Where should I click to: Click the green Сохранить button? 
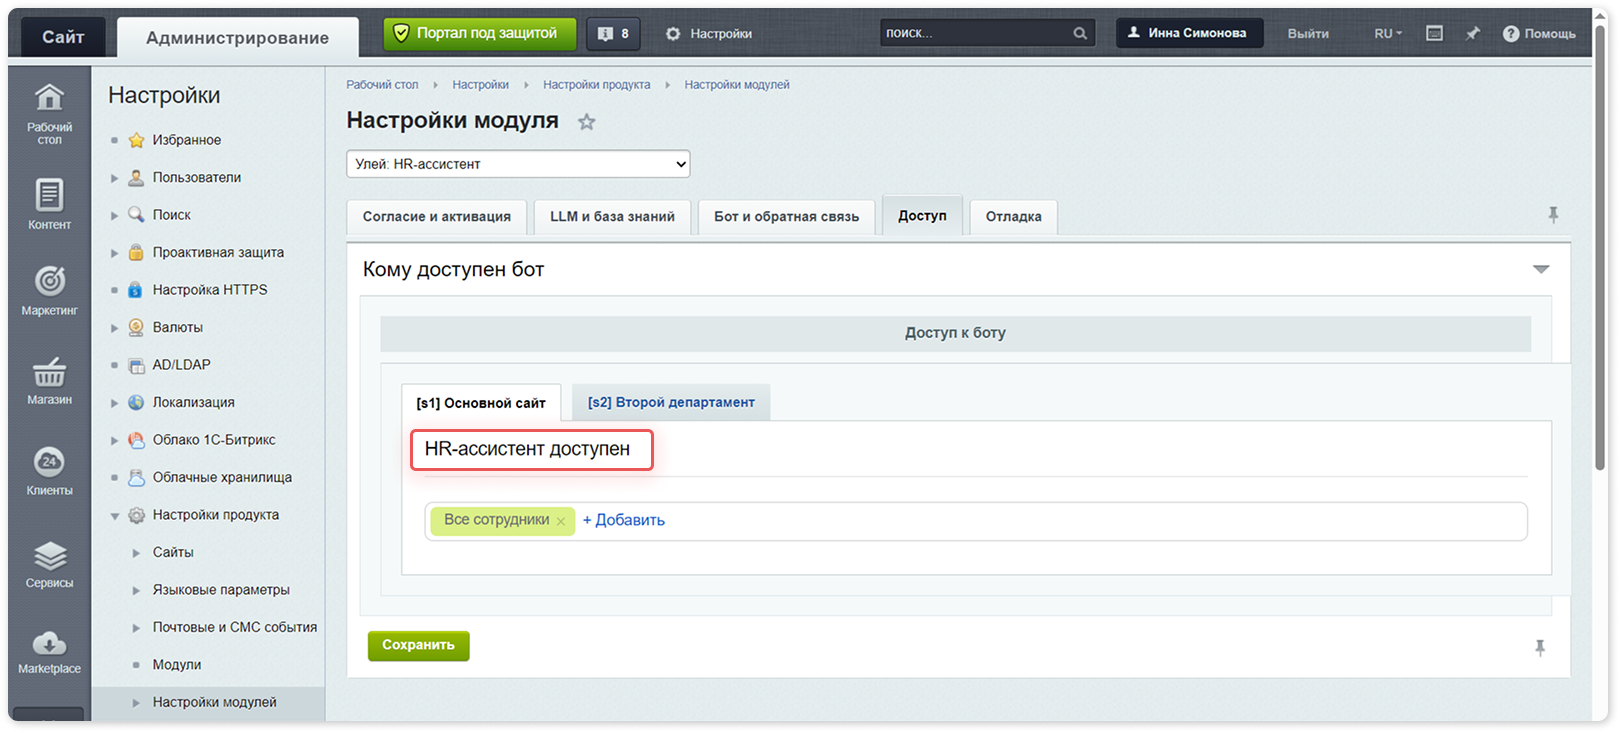(418, 646)
